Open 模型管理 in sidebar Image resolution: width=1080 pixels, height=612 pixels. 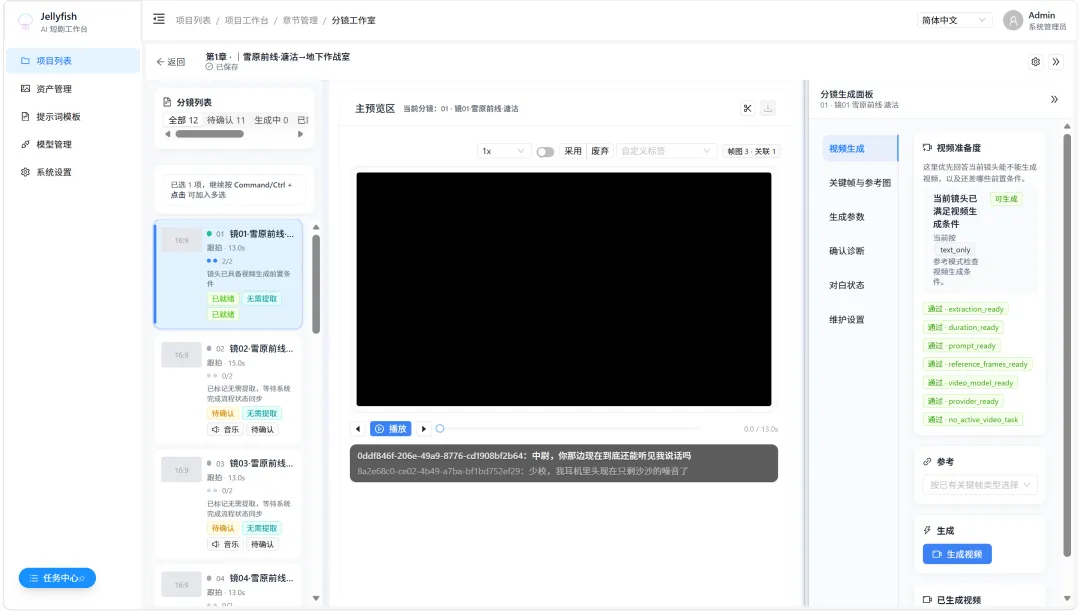[x=73, y=144]
